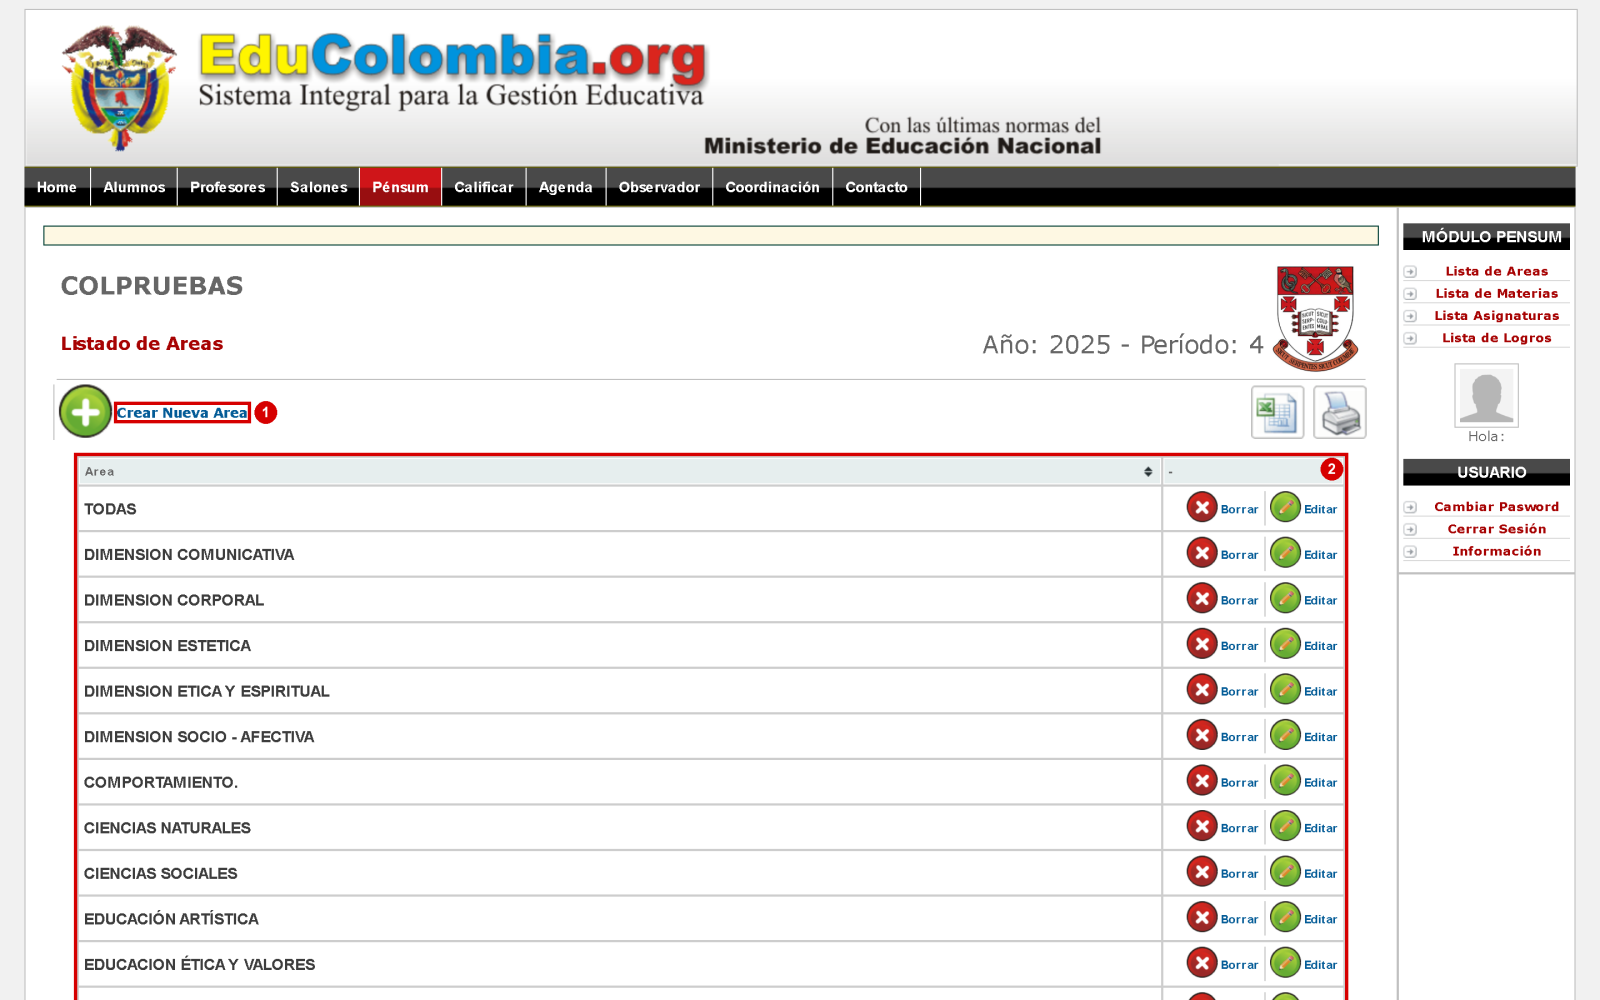Open the Calificar menu item
This screenshot has height=1000, width=1600.
pos(484,187)
